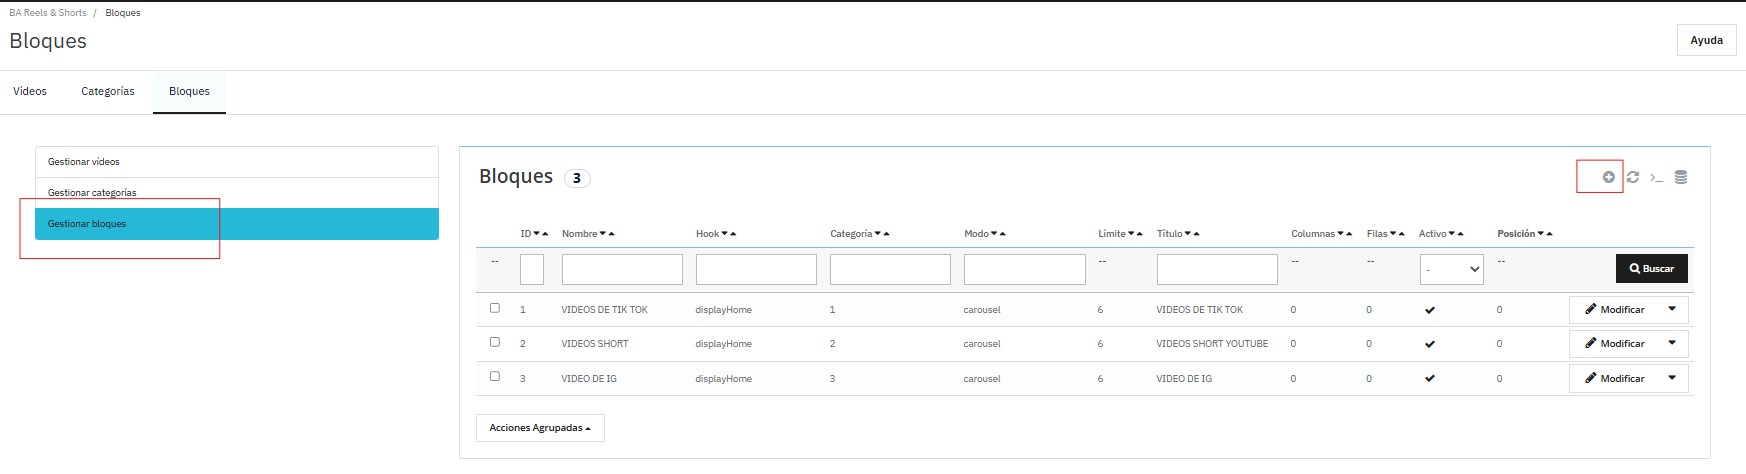Viewport: 1746px width, 474px height.
Task: Click Modificar for VIDEO DE IG row
Action: [1614, 379]
